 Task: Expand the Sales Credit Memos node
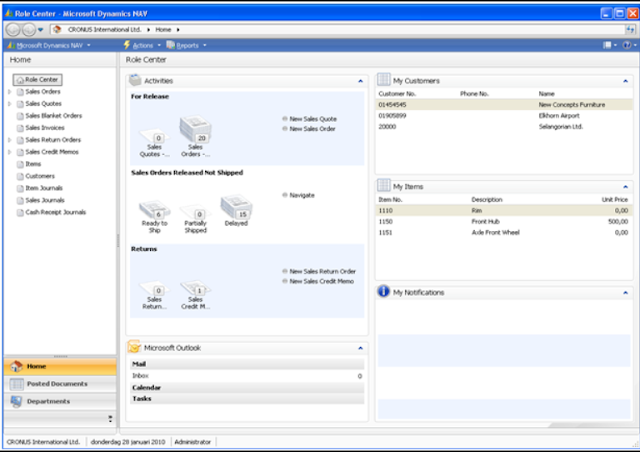coord(9,152)
